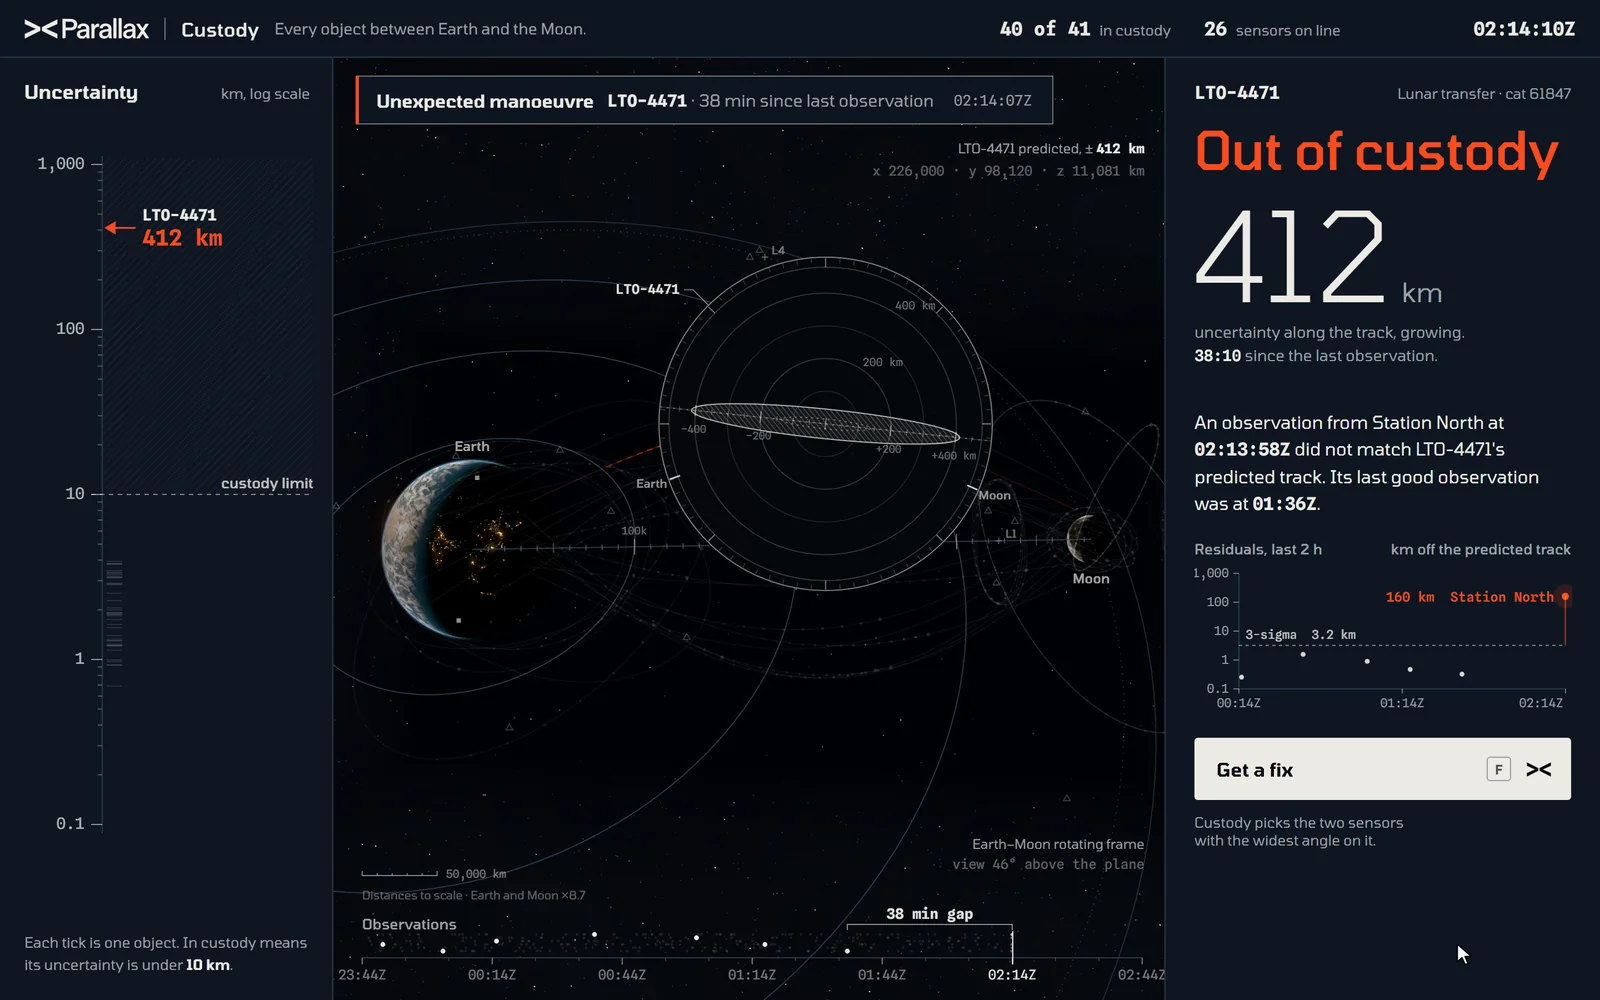Click the "custody limit" dashed line label
This screenshot has width=1600, height=1000.
[267, 483]
